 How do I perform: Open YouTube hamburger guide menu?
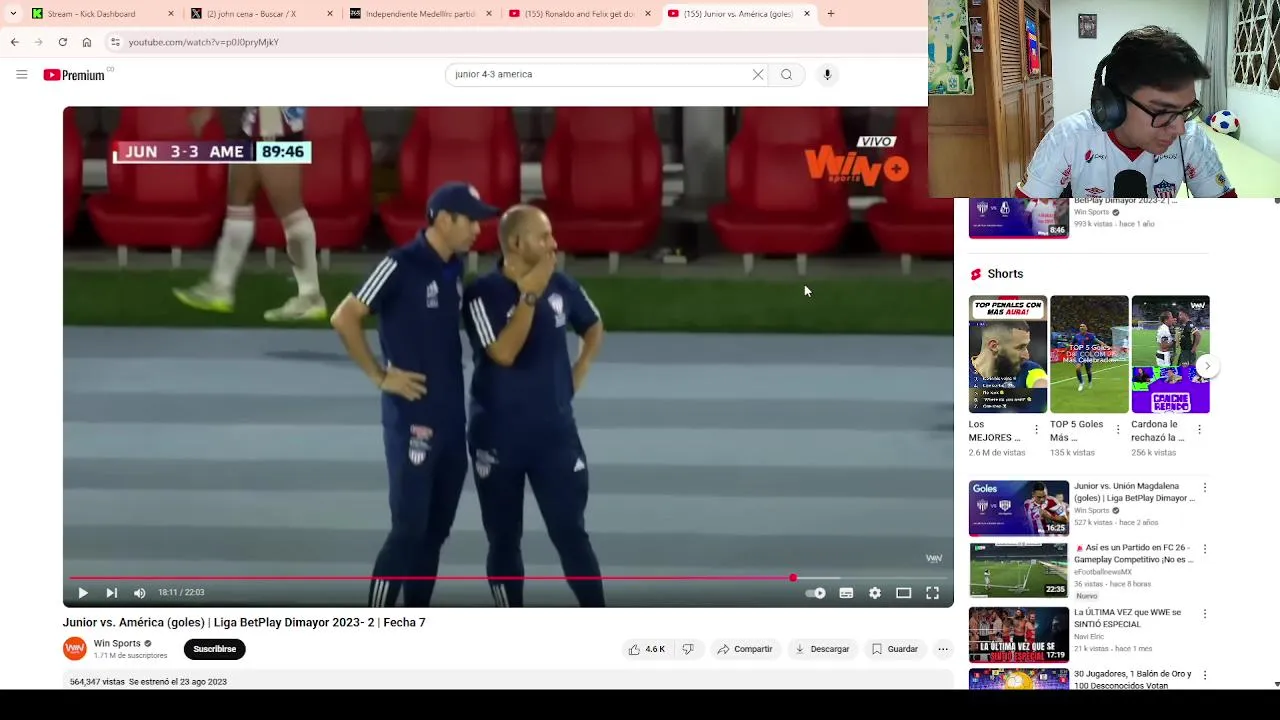pyautogui.click(x=21, y=74)
